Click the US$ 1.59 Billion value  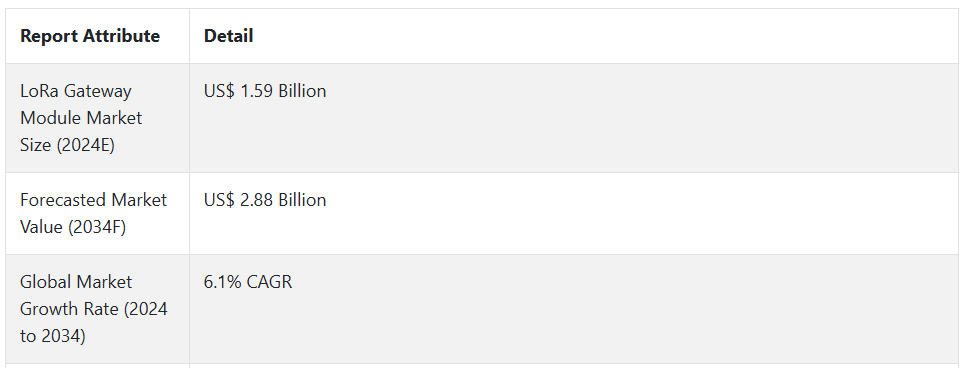[x=265, y=91]
